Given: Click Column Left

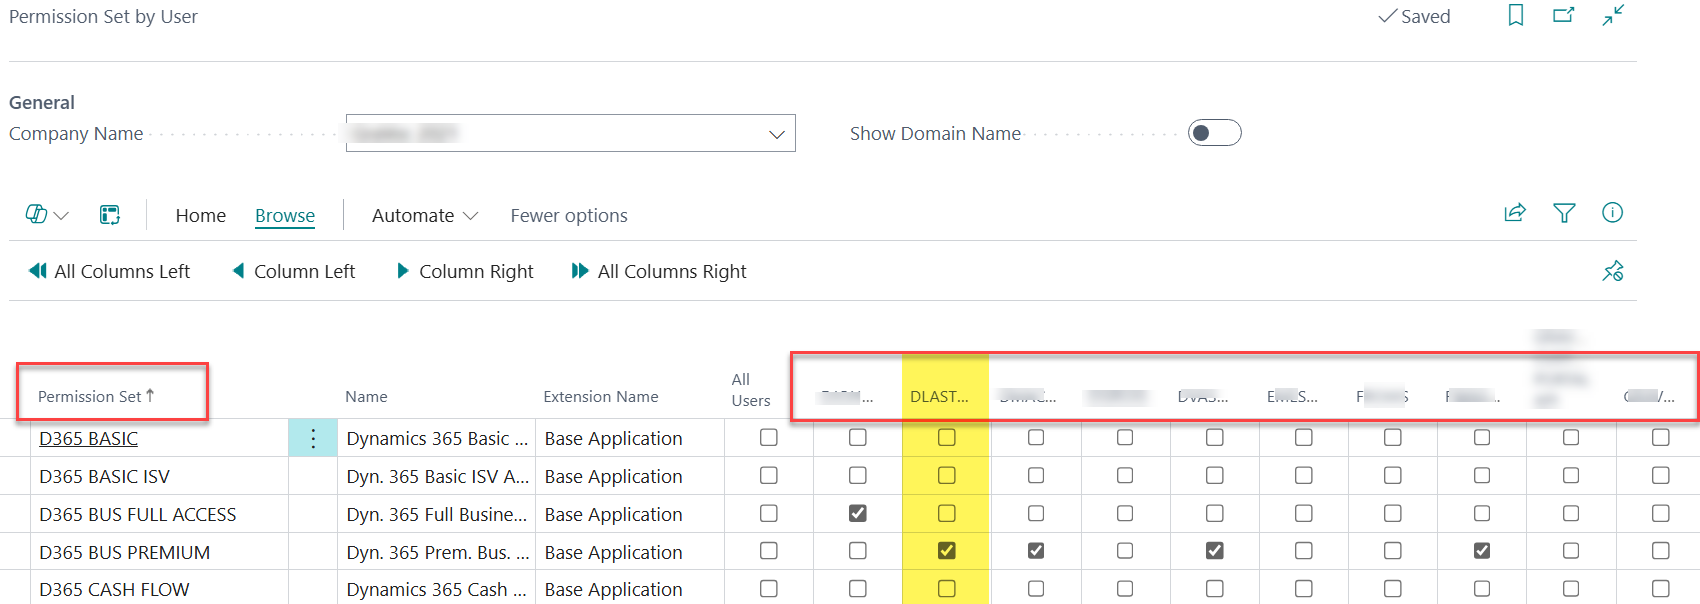Looking at the screenshot, I should (293, 271).
